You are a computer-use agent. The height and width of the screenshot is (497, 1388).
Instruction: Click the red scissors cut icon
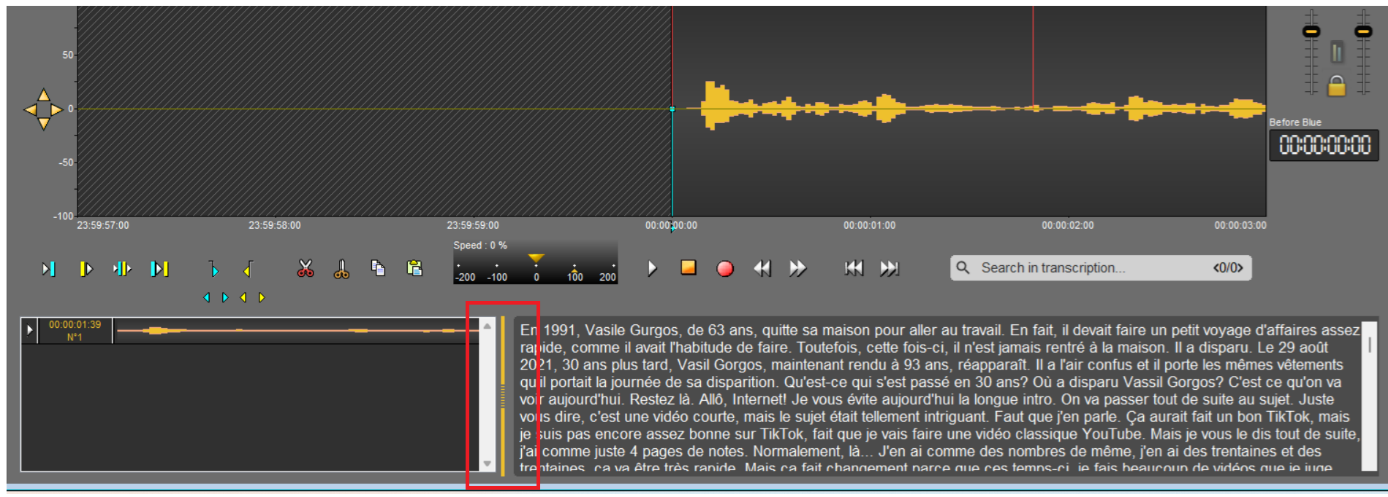[306, 268]
